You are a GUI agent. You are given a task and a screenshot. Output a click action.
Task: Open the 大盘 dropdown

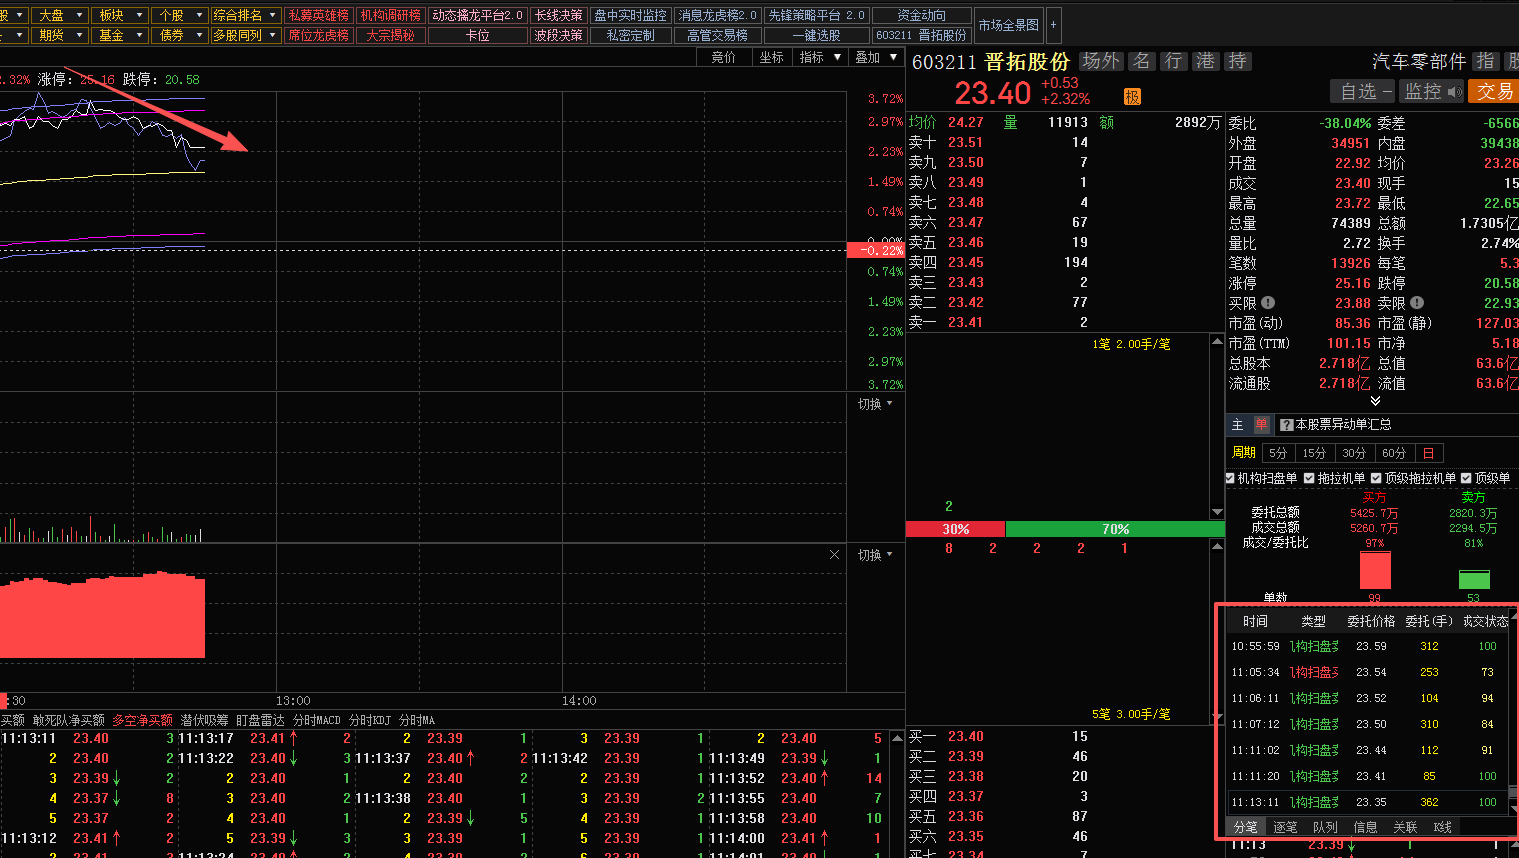click(59, 15)
